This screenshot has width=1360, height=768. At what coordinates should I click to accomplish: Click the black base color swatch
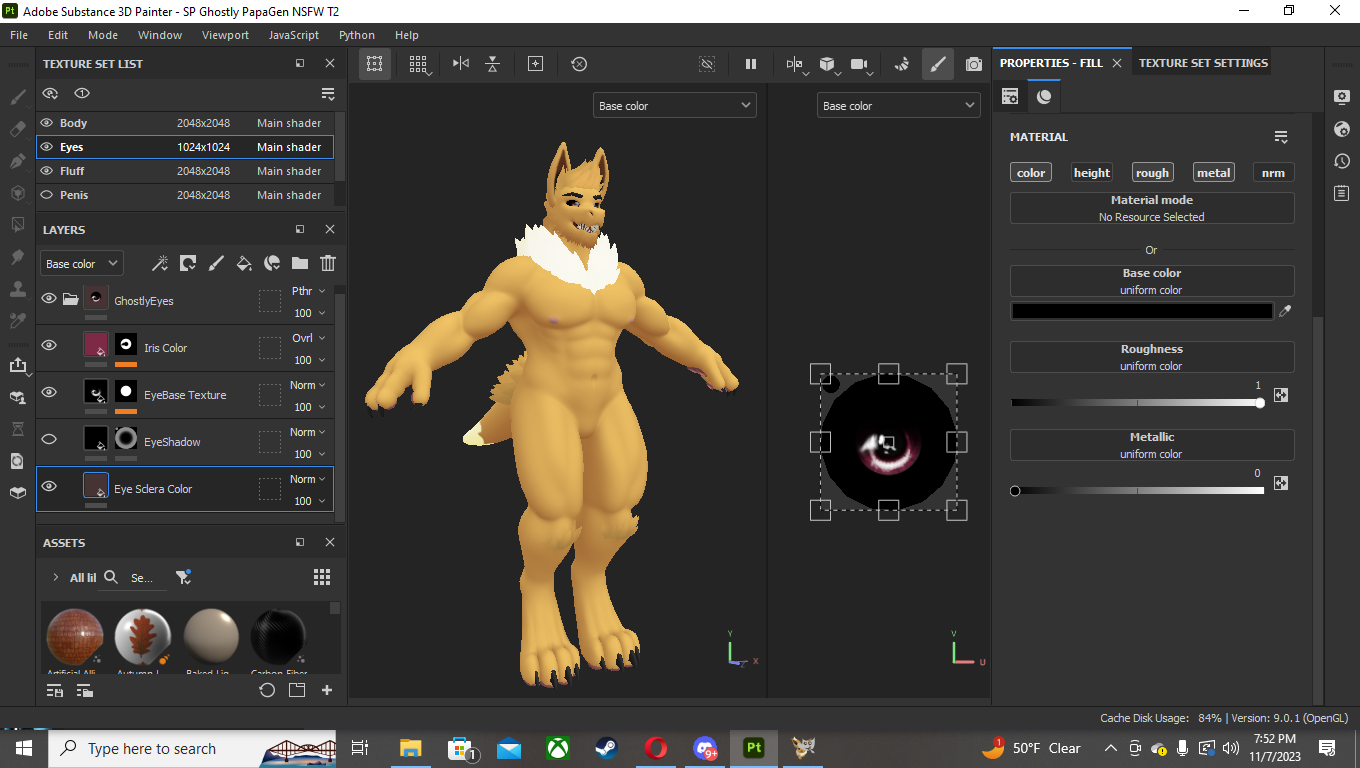click(x=1141, y=311)
